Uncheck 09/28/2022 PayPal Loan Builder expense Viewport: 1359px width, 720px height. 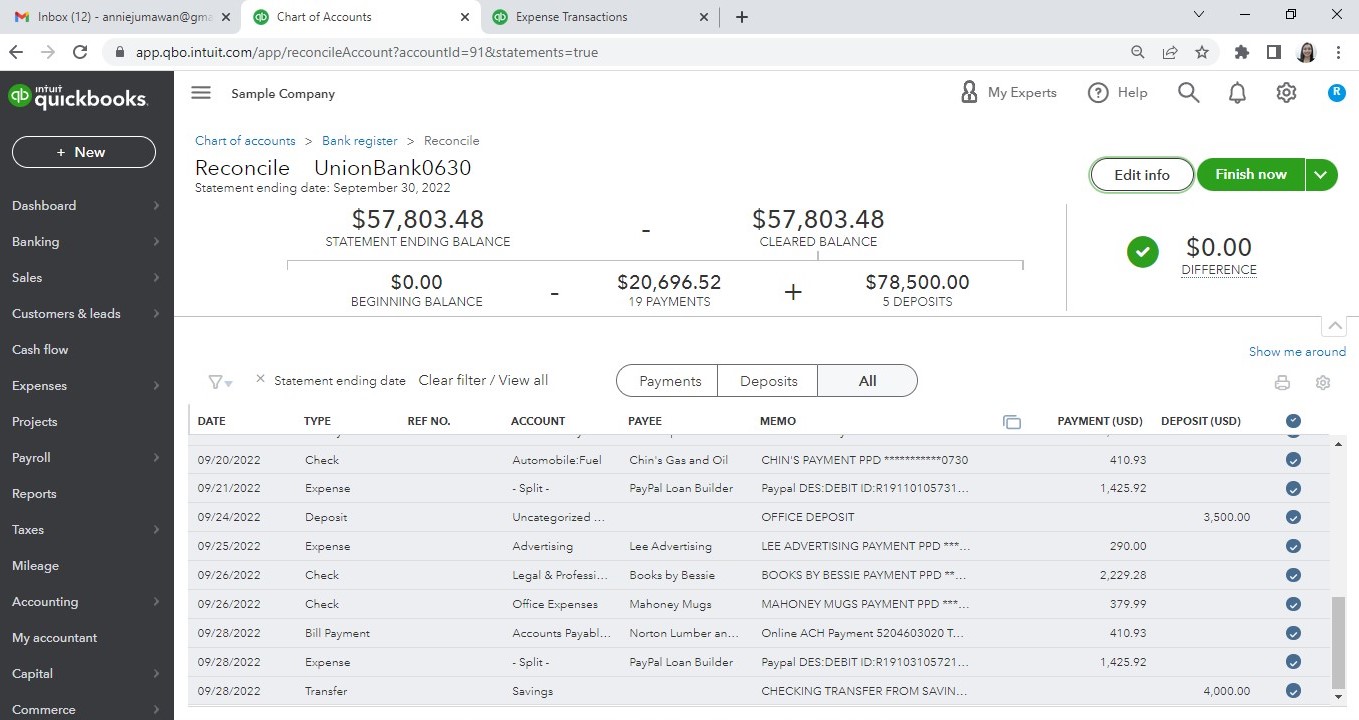(1293, 662)
